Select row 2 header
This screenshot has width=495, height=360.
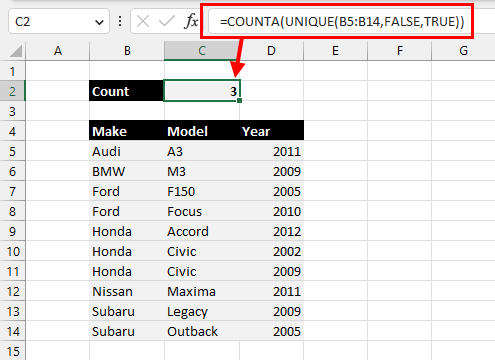coord(13,91)
